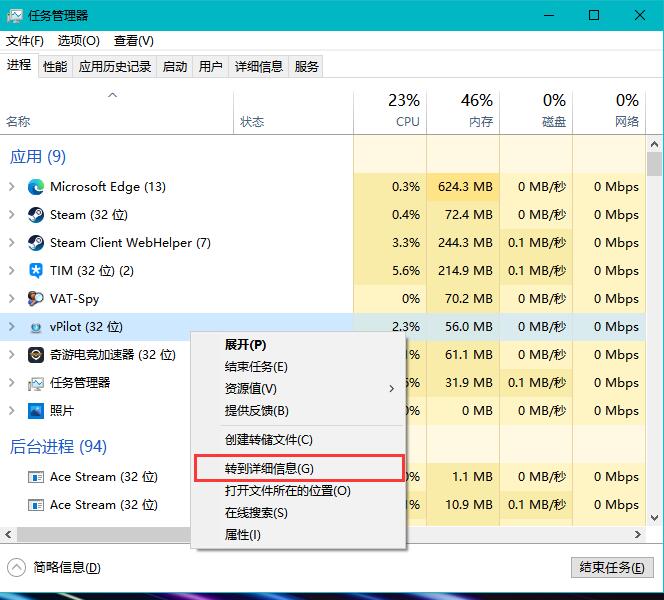
Task: Choose 属性(I) in context menu
Action: [x=299, y=535]
